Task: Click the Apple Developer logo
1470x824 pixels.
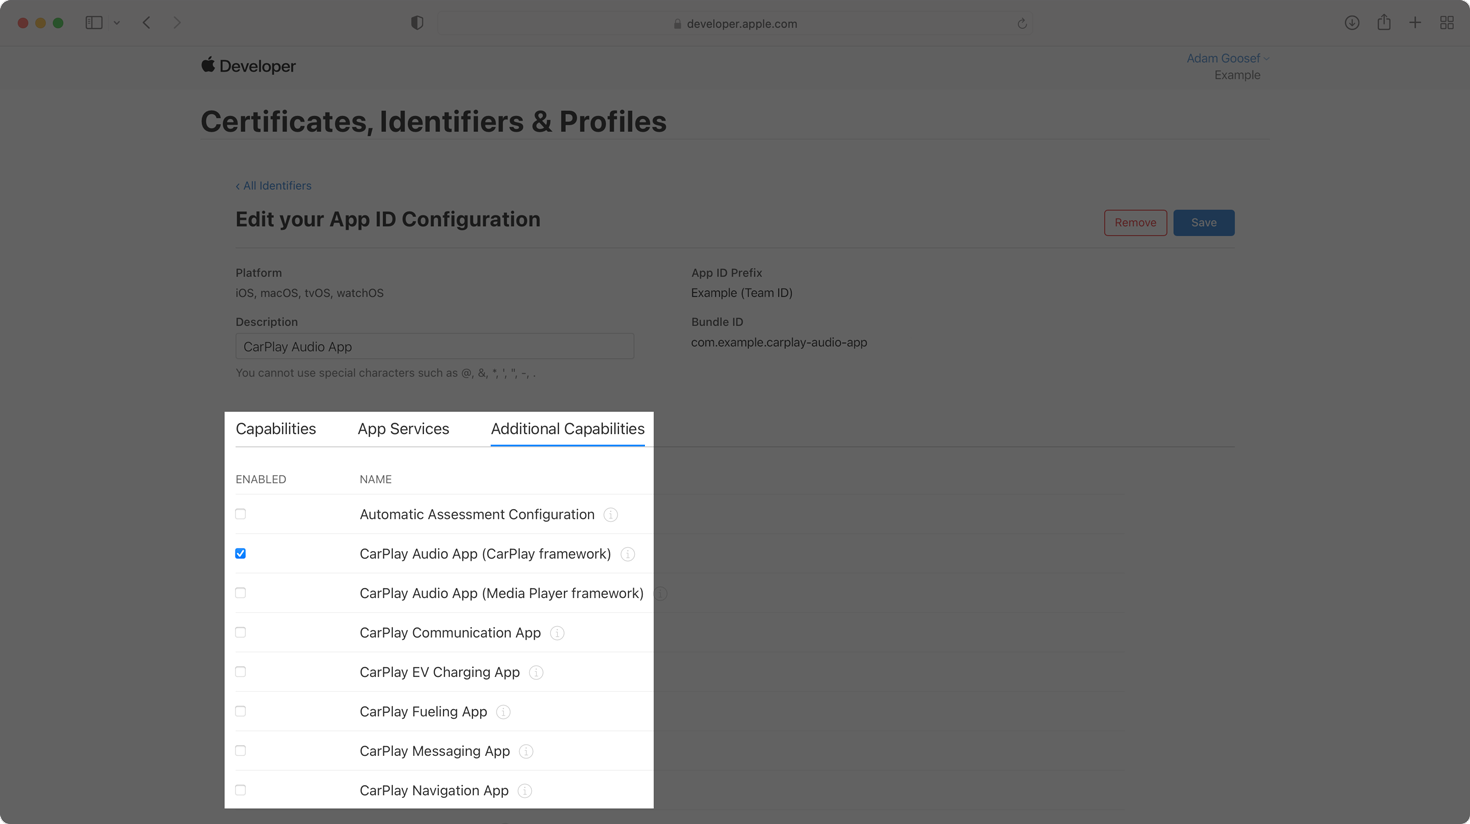Action: click(x=248, y=66)
